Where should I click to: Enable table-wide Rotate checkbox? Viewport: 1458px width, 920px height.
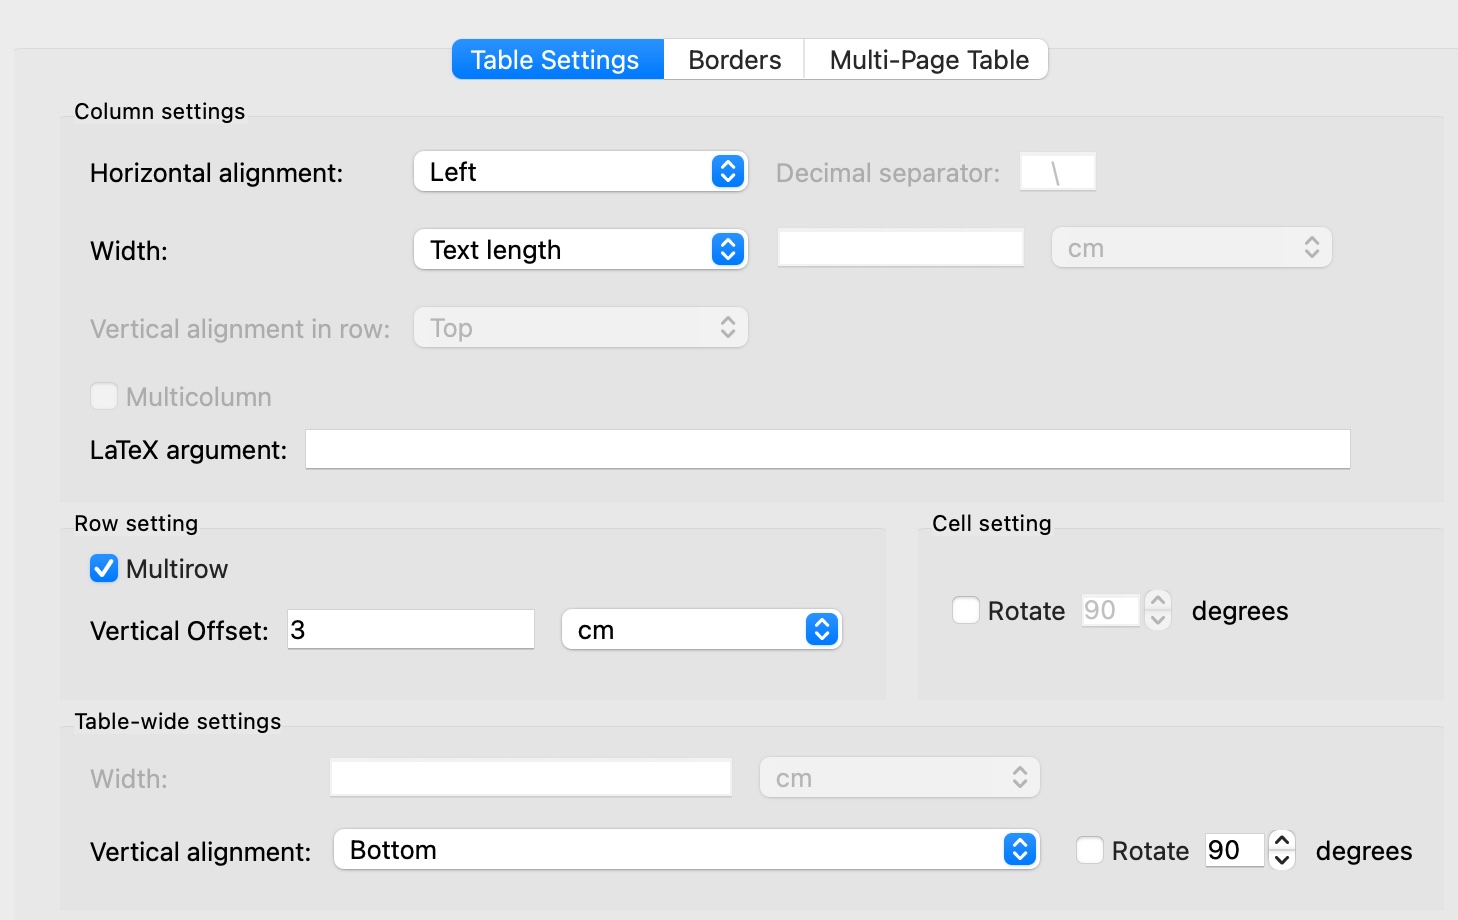(1090, 851)
